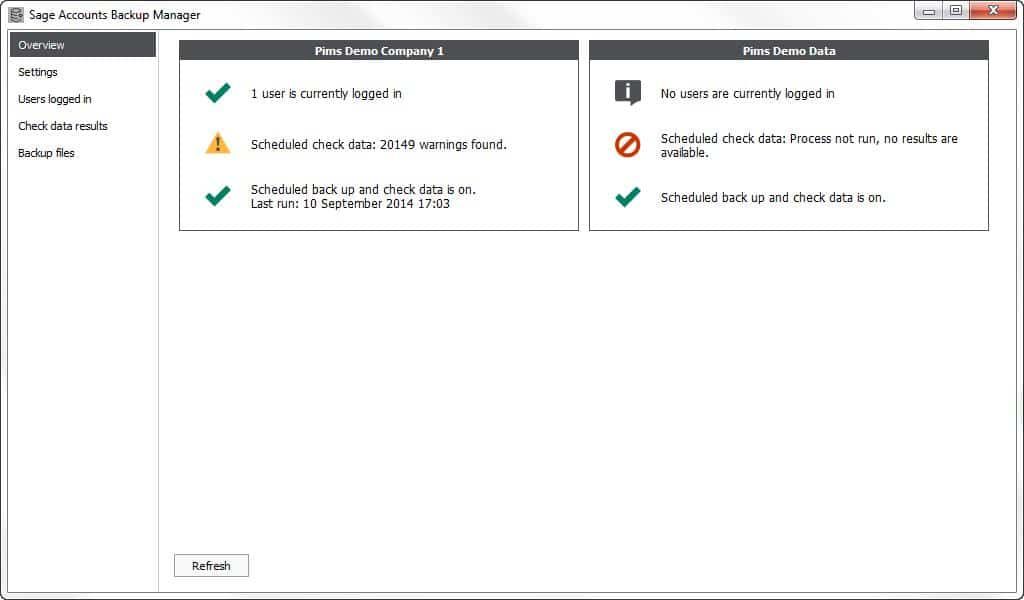This screenshot has width=1024, height=600.
Task: Click green checkmark beside '1 user is currently logged in'
Action: coord(217,93)
